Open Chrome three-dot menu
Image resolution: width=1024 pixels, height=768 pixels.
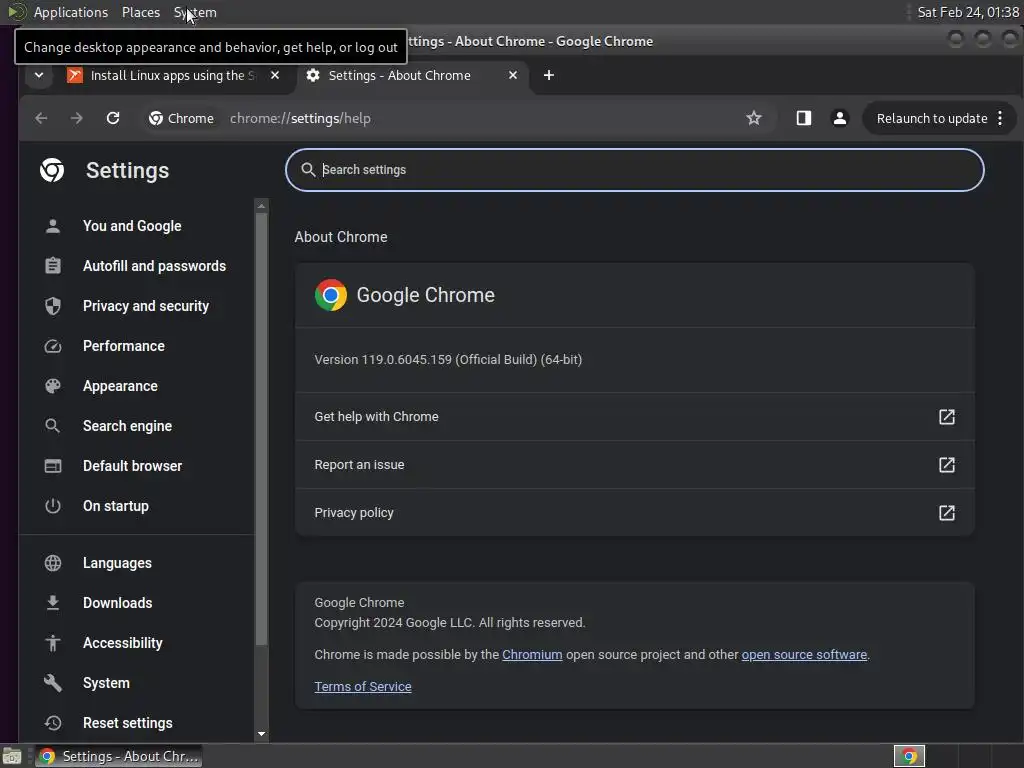point(1000,118)
